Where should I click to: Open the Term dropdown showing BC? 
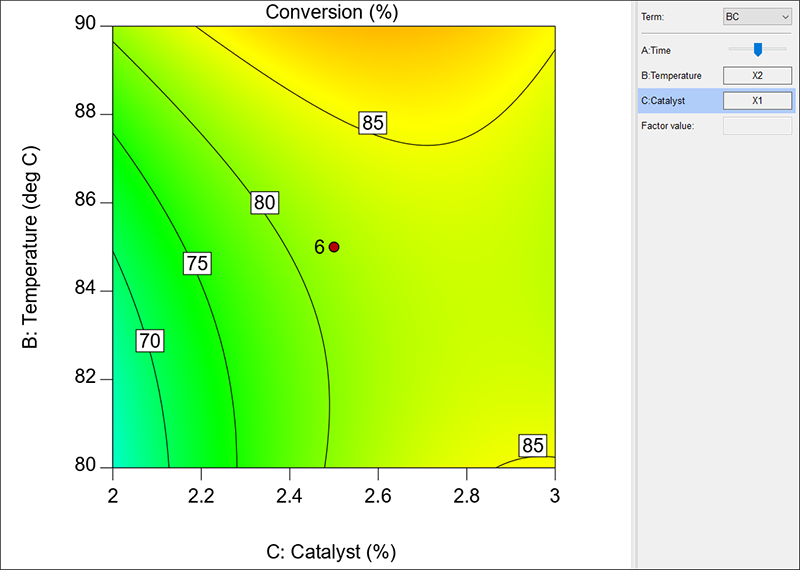(757, 17)
